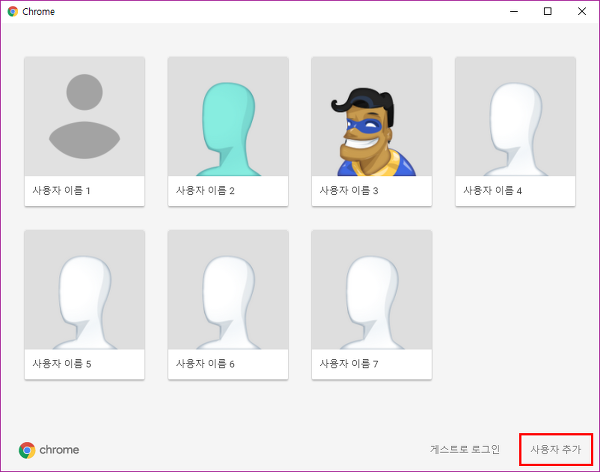Click the chrome logo at bottom left
Screen dimensions: 600x472
coord(49,450)
